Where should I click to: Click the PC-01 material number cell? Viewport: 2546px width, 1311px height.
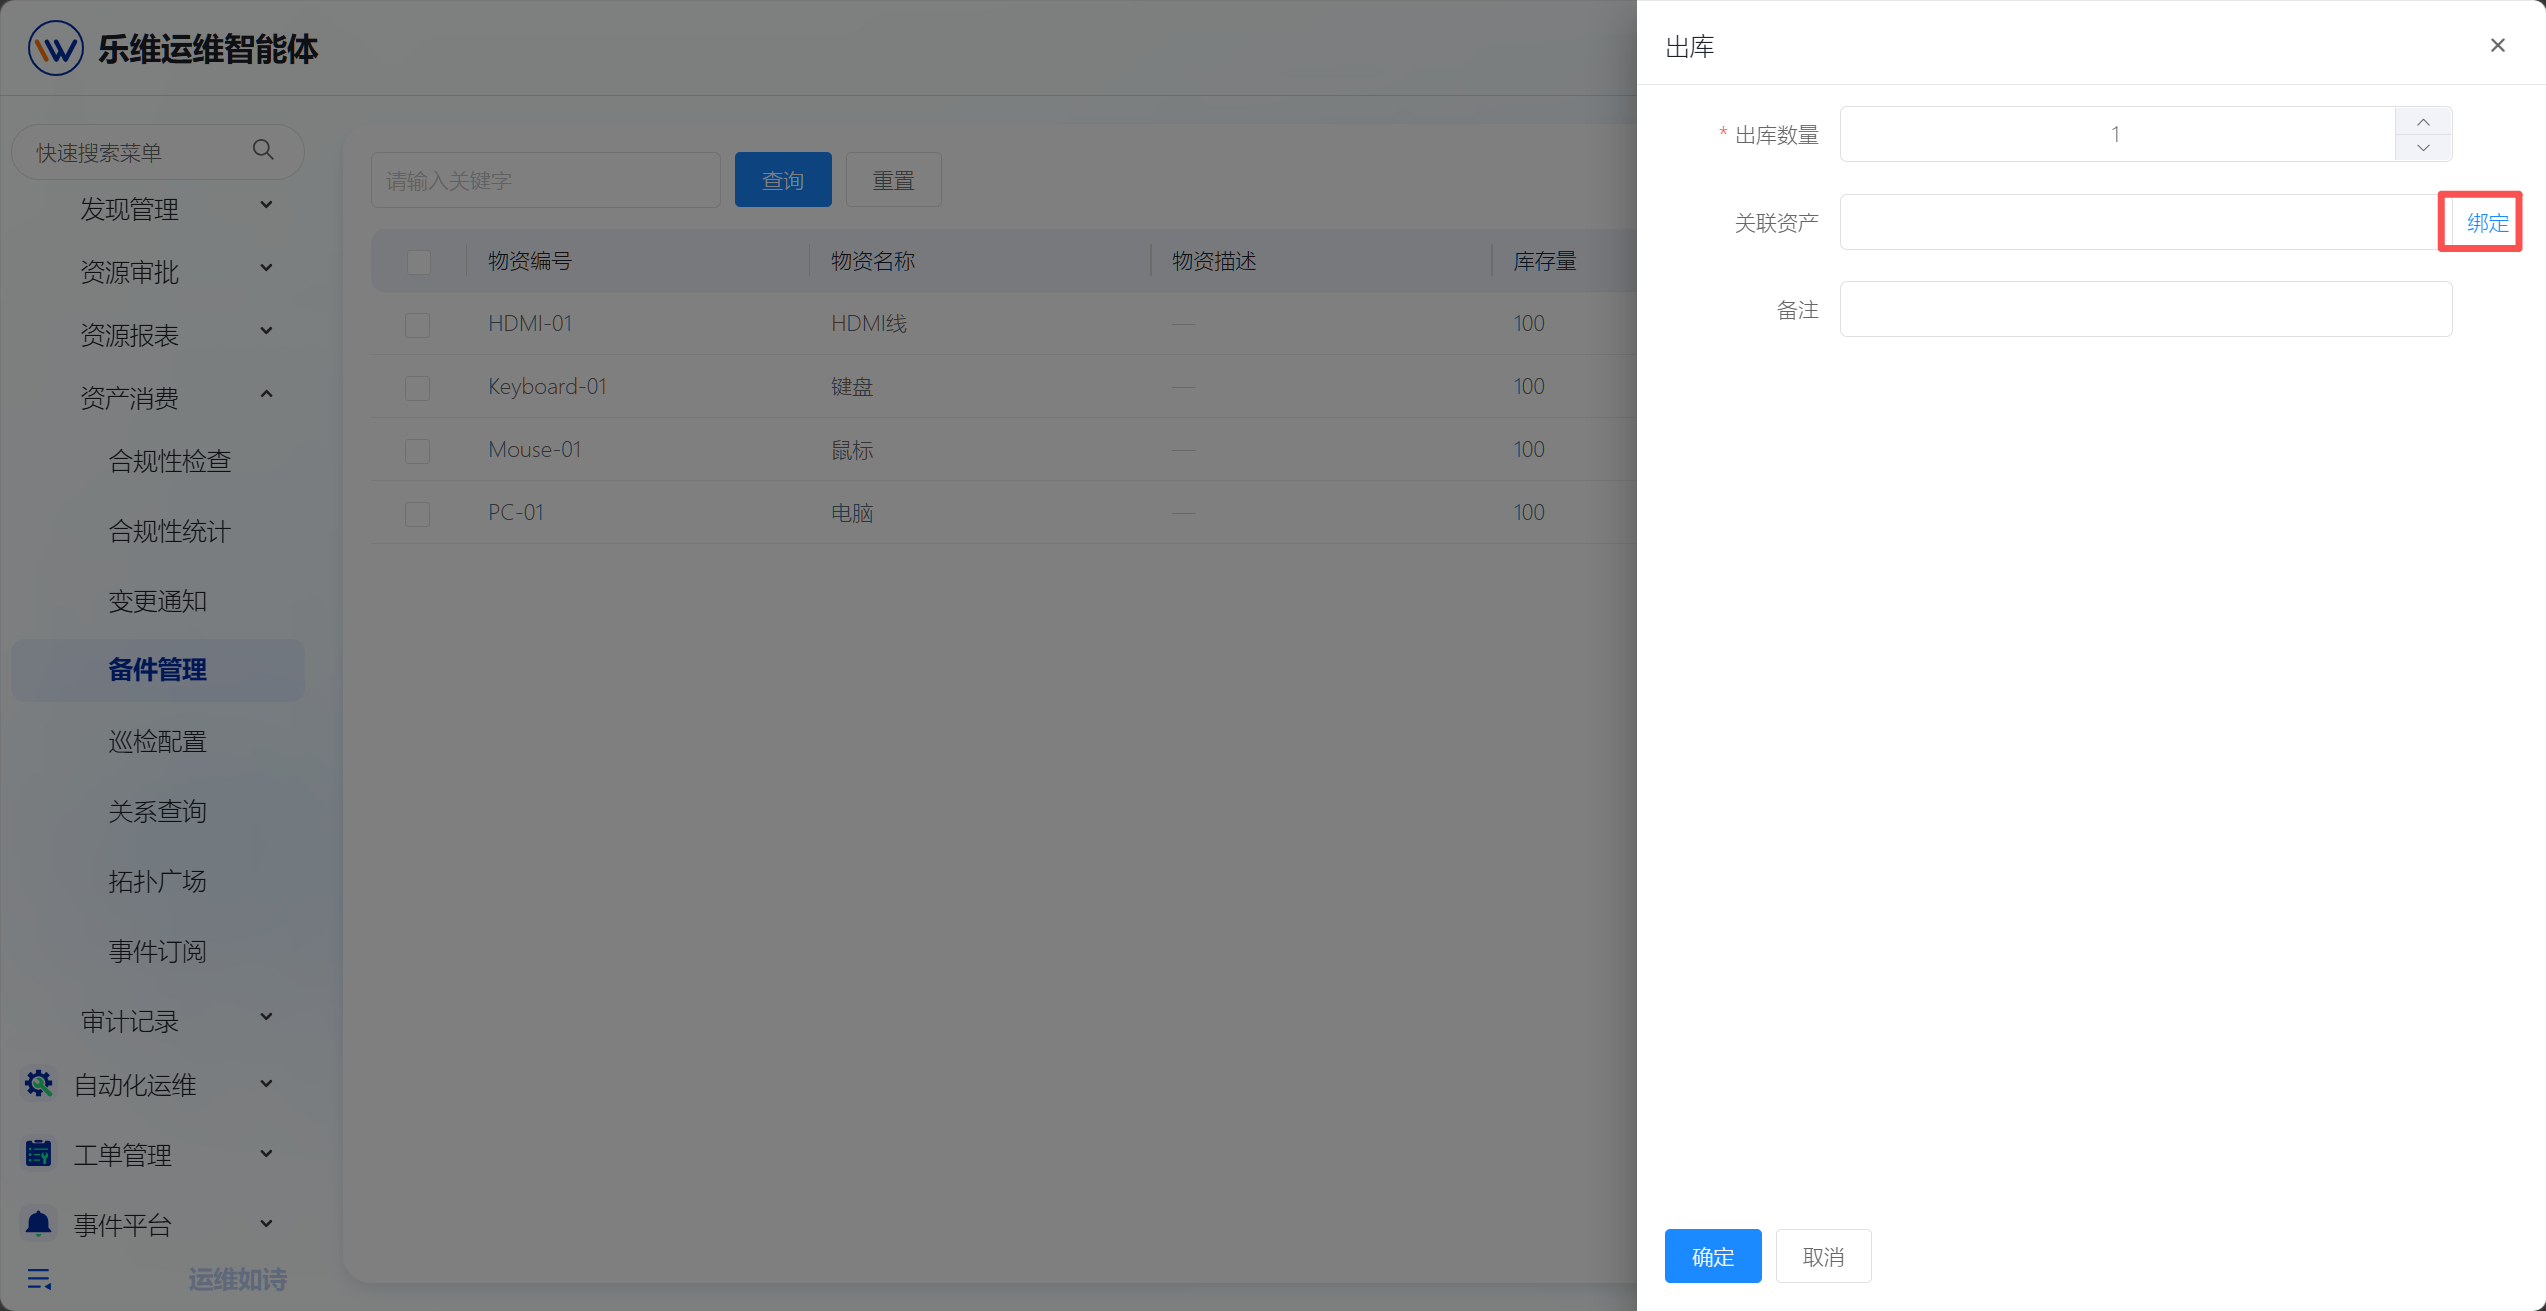pyautogui.click(x=516, y=513)
